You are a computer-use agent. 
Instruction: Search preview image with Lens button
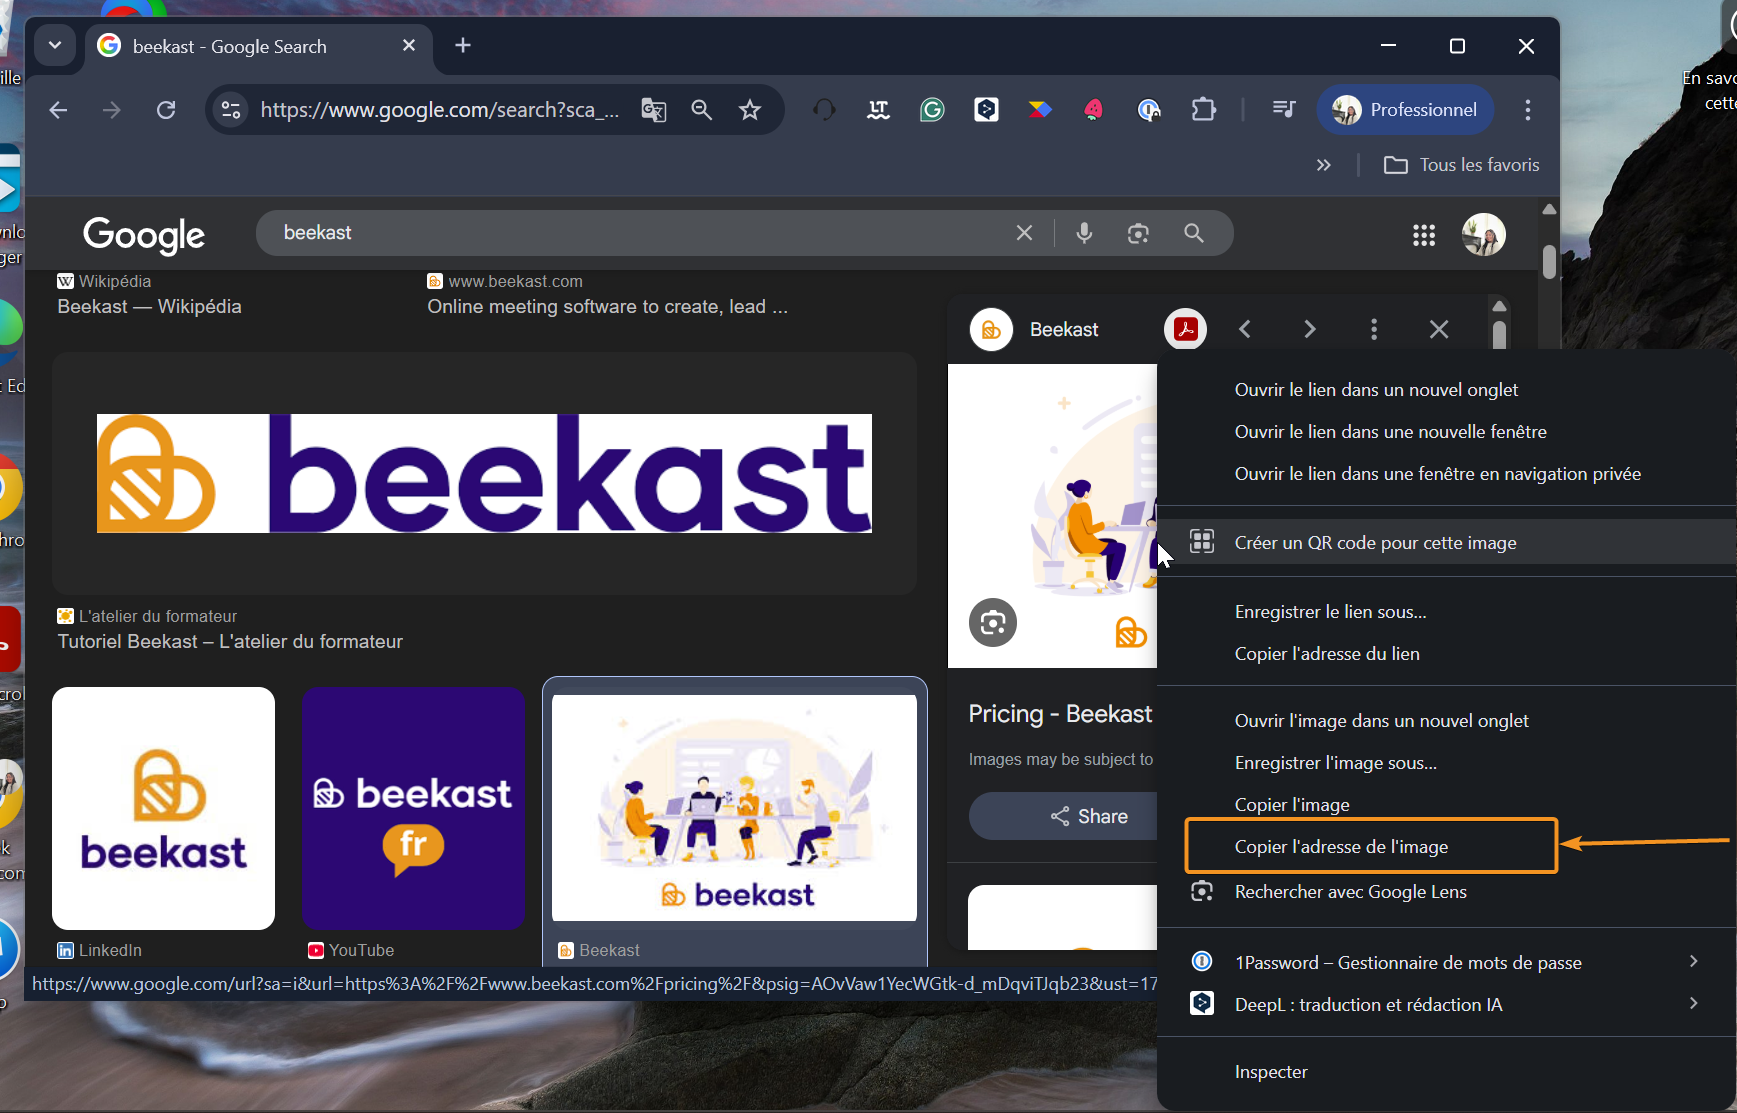993,623
